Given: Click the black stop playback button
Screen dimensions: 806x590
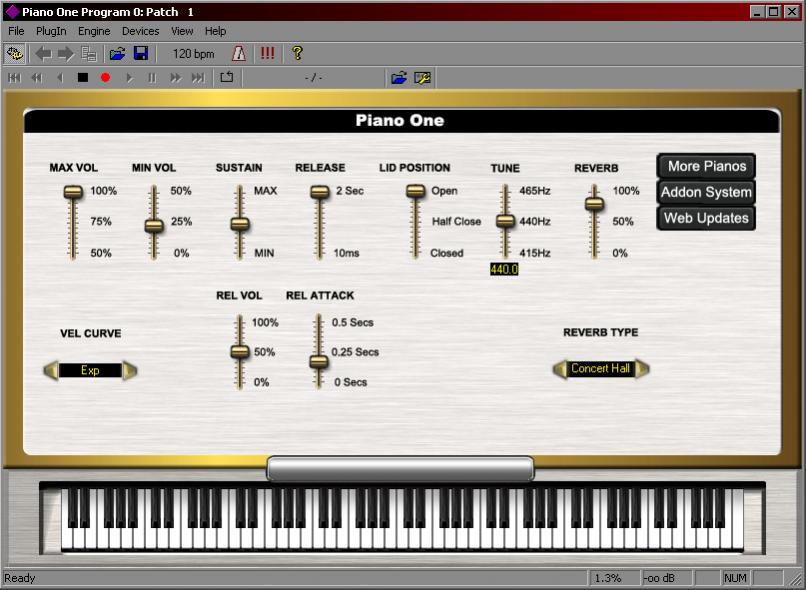Looking at the screenshot, I should 83,78.
